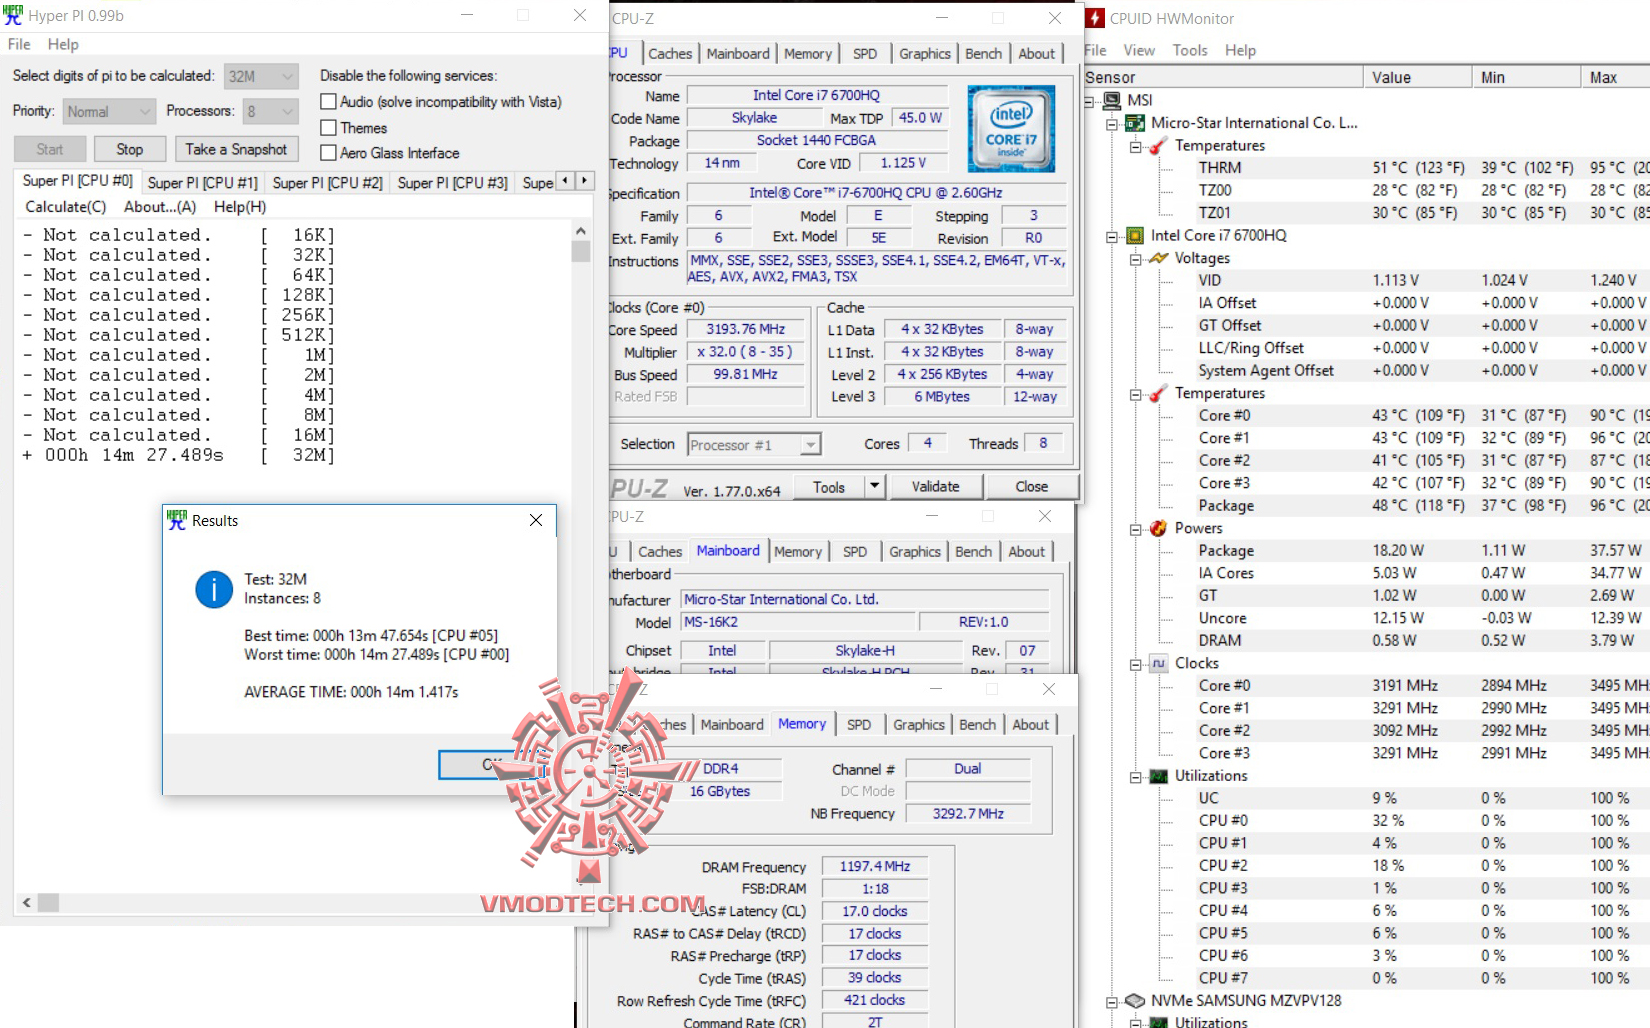Viewport: 1650px width, 1028px height.
Task: Collapse the Powers tree group
Action: coord(1136,529)
